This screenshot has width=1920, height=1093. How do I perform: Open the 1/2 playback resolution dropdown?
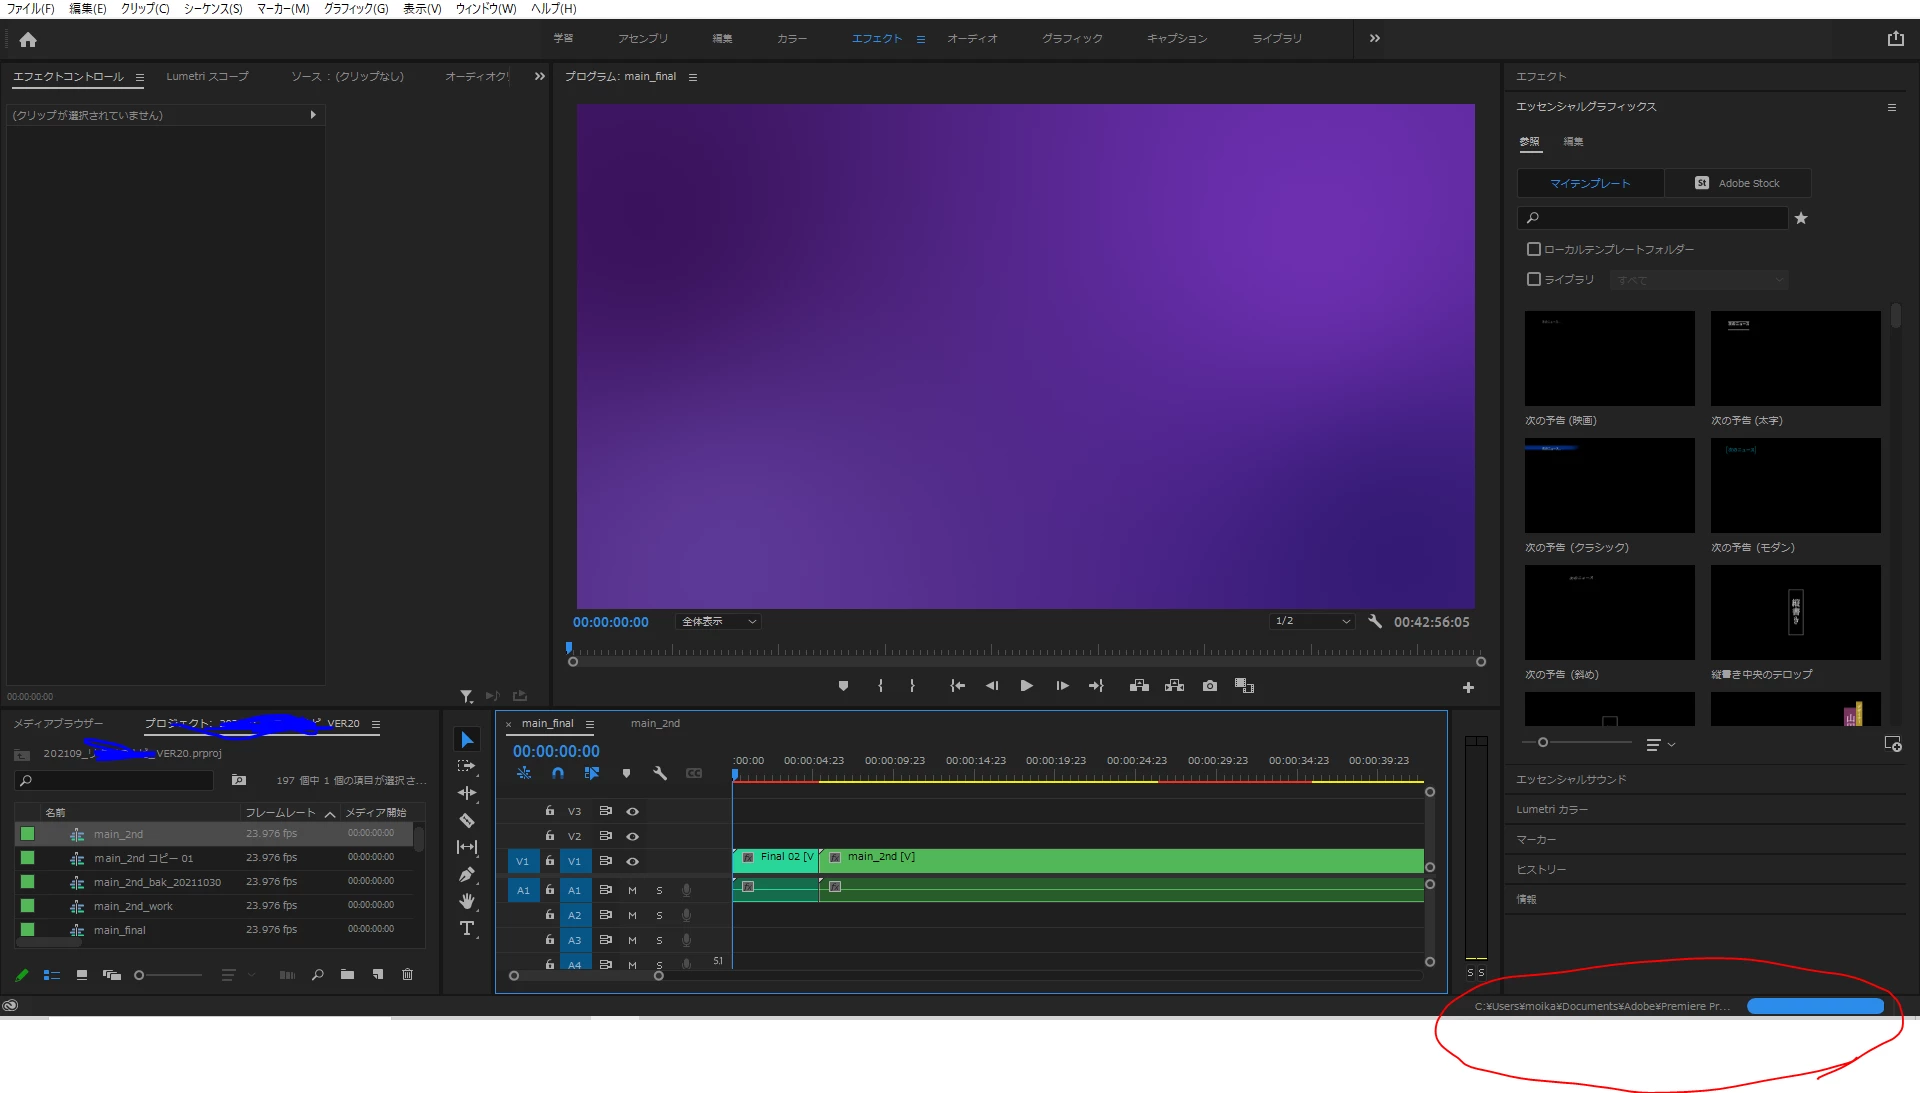(1312, 622)
